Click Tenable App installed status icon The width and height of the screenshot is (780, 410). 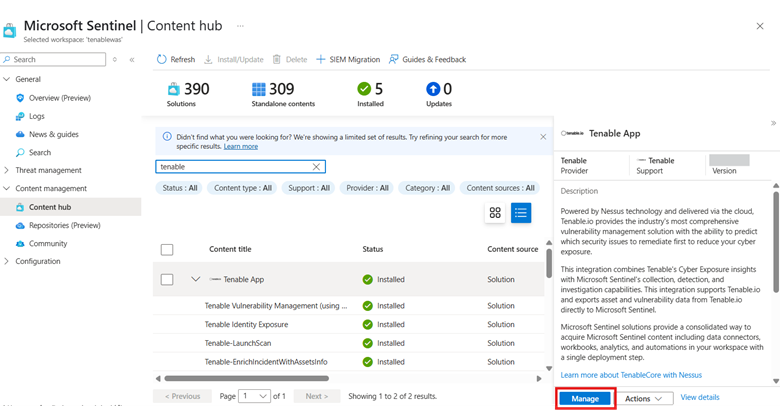point(368,279)
